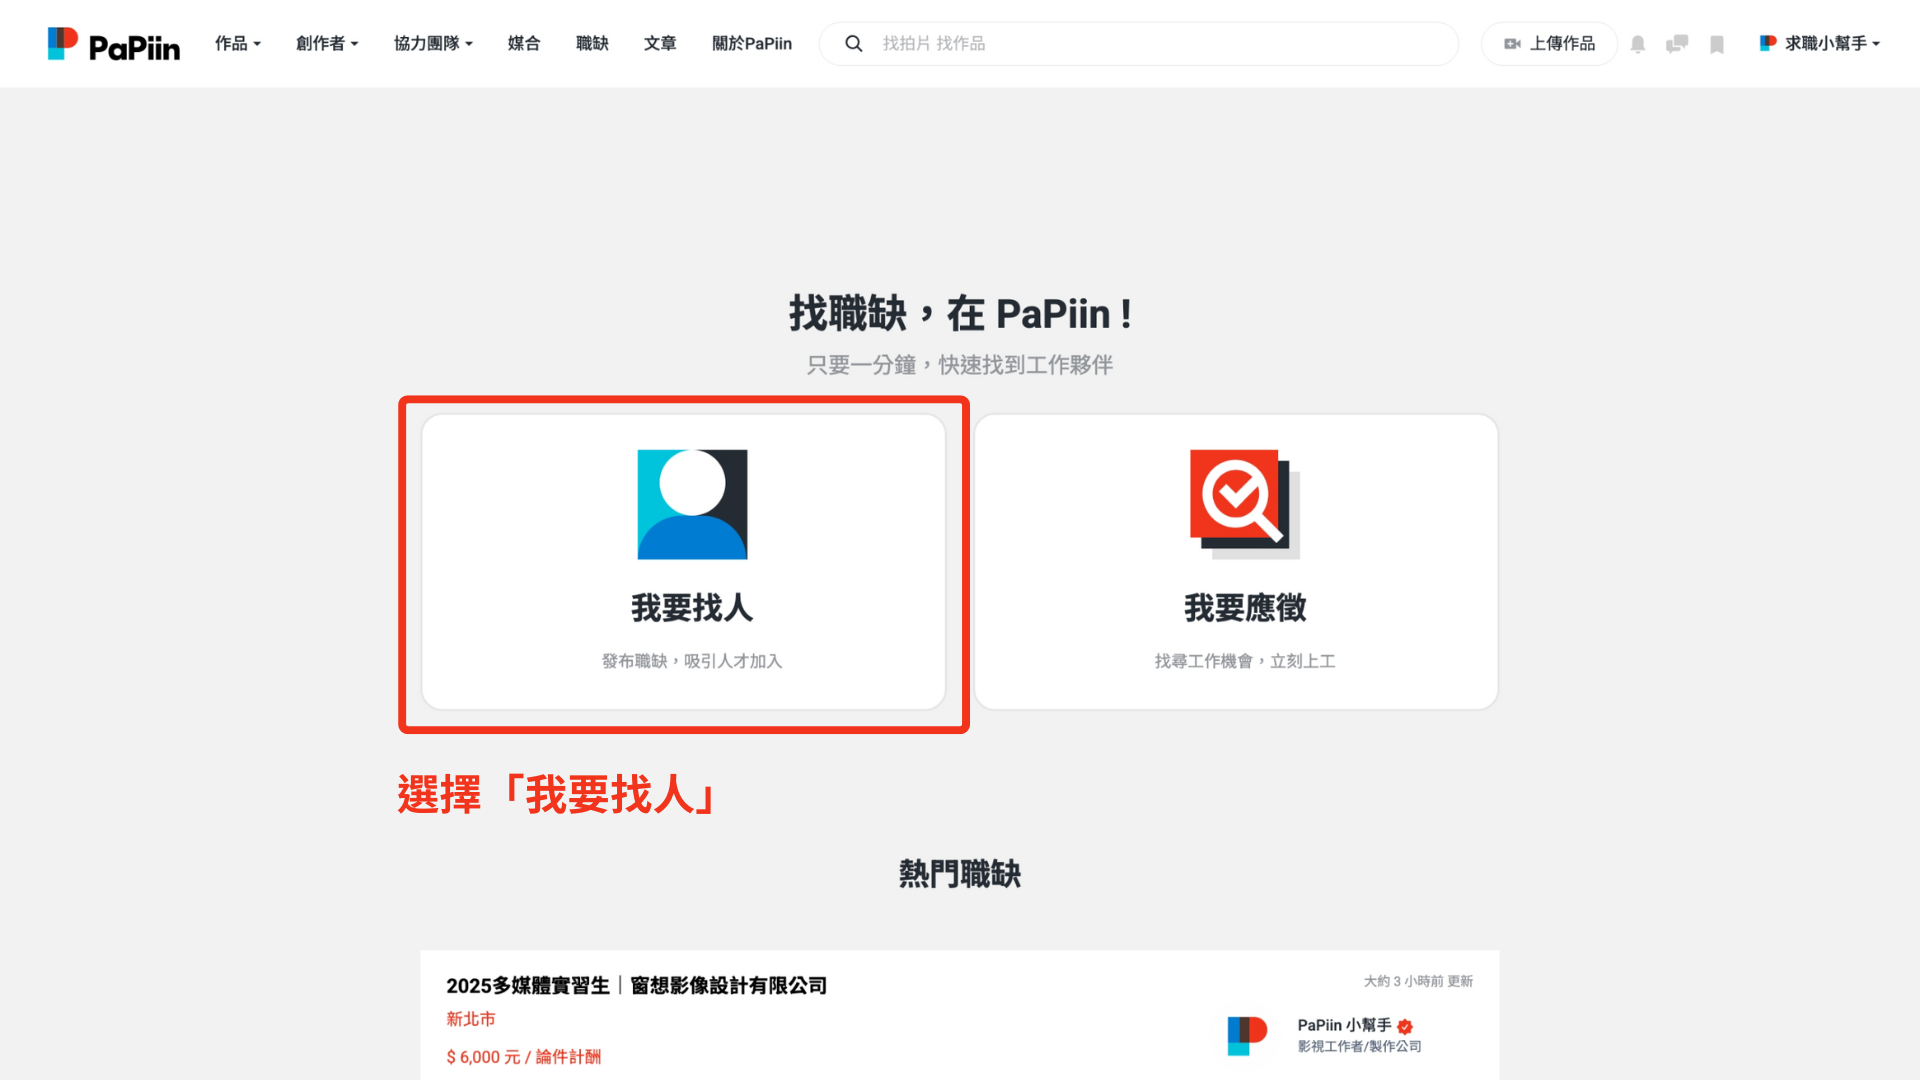Click the red magnifier check icon for 我要應徵

click(x=1244, y=504)
